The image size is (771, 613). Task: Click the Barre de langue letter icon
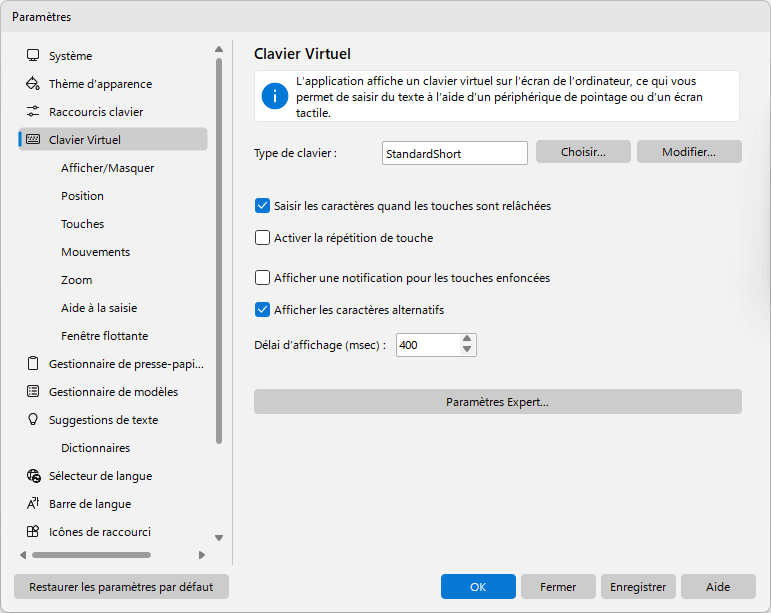[x=33, y=504]
